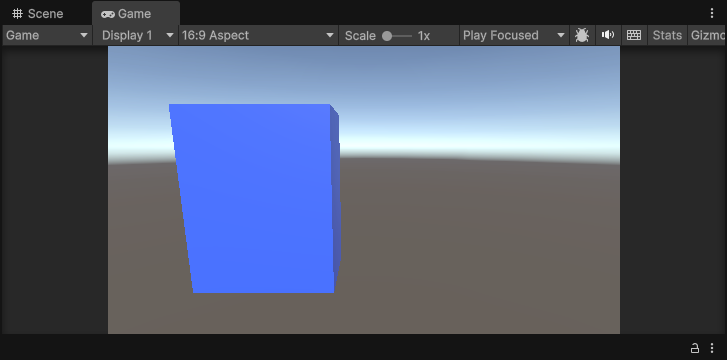Toggle the Gizmos button

[707, 35]
